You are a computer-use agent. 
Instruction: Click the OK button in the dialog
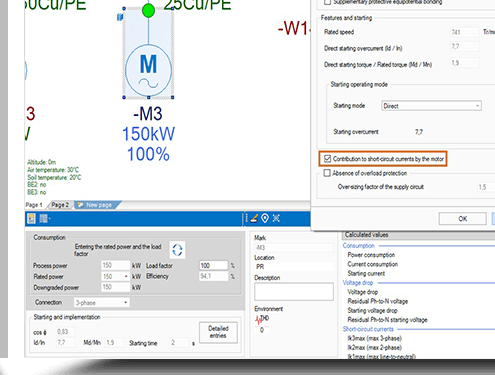(463, 219)
